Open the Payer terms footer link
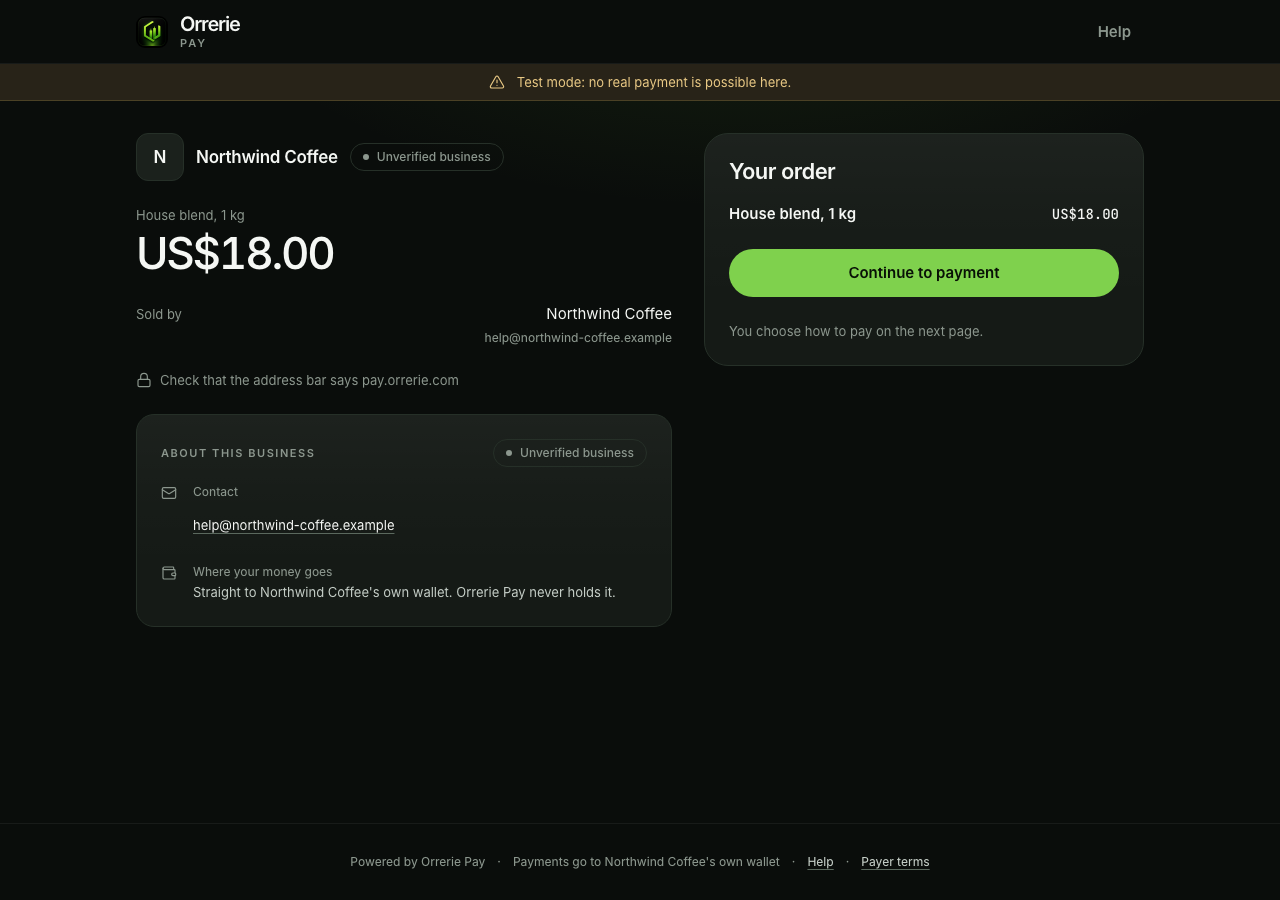1280x900 pixels. pos(895,862)
